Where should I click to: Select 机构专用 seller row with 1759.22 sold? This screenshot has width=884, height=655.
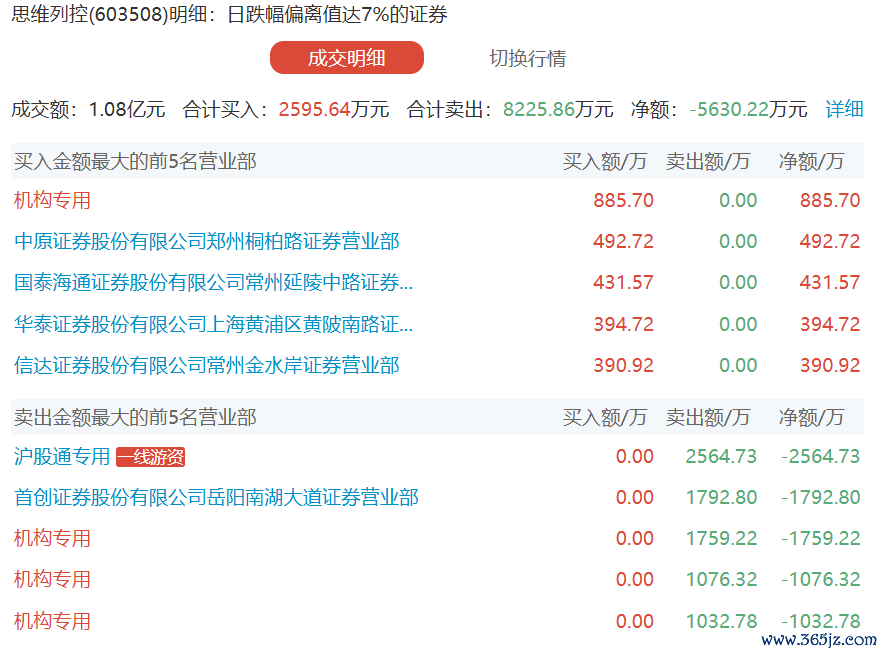coord(52,538)
